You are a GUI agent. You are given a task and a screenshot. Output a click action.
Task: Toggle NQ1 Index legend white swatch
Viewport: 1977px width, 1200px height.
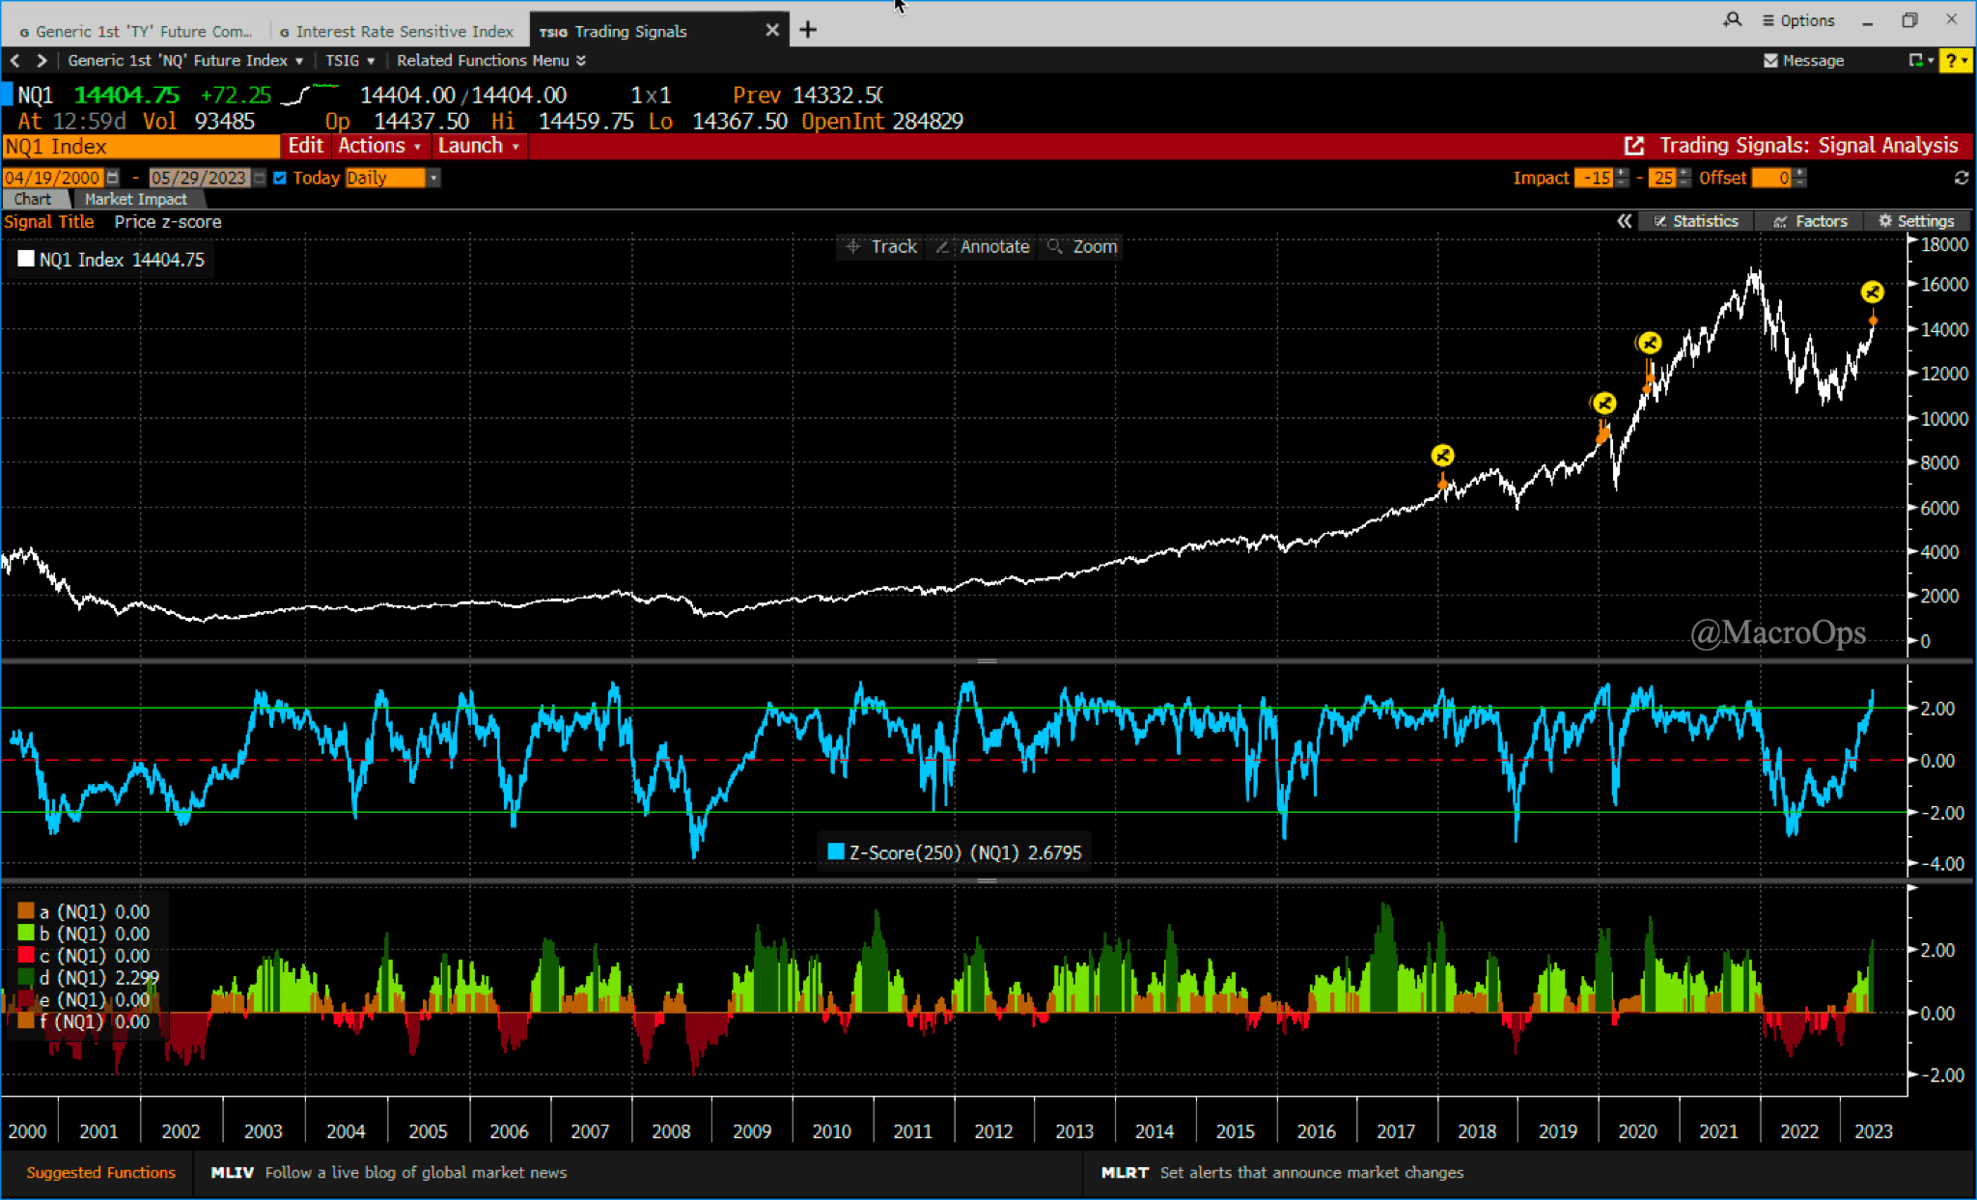26,259
